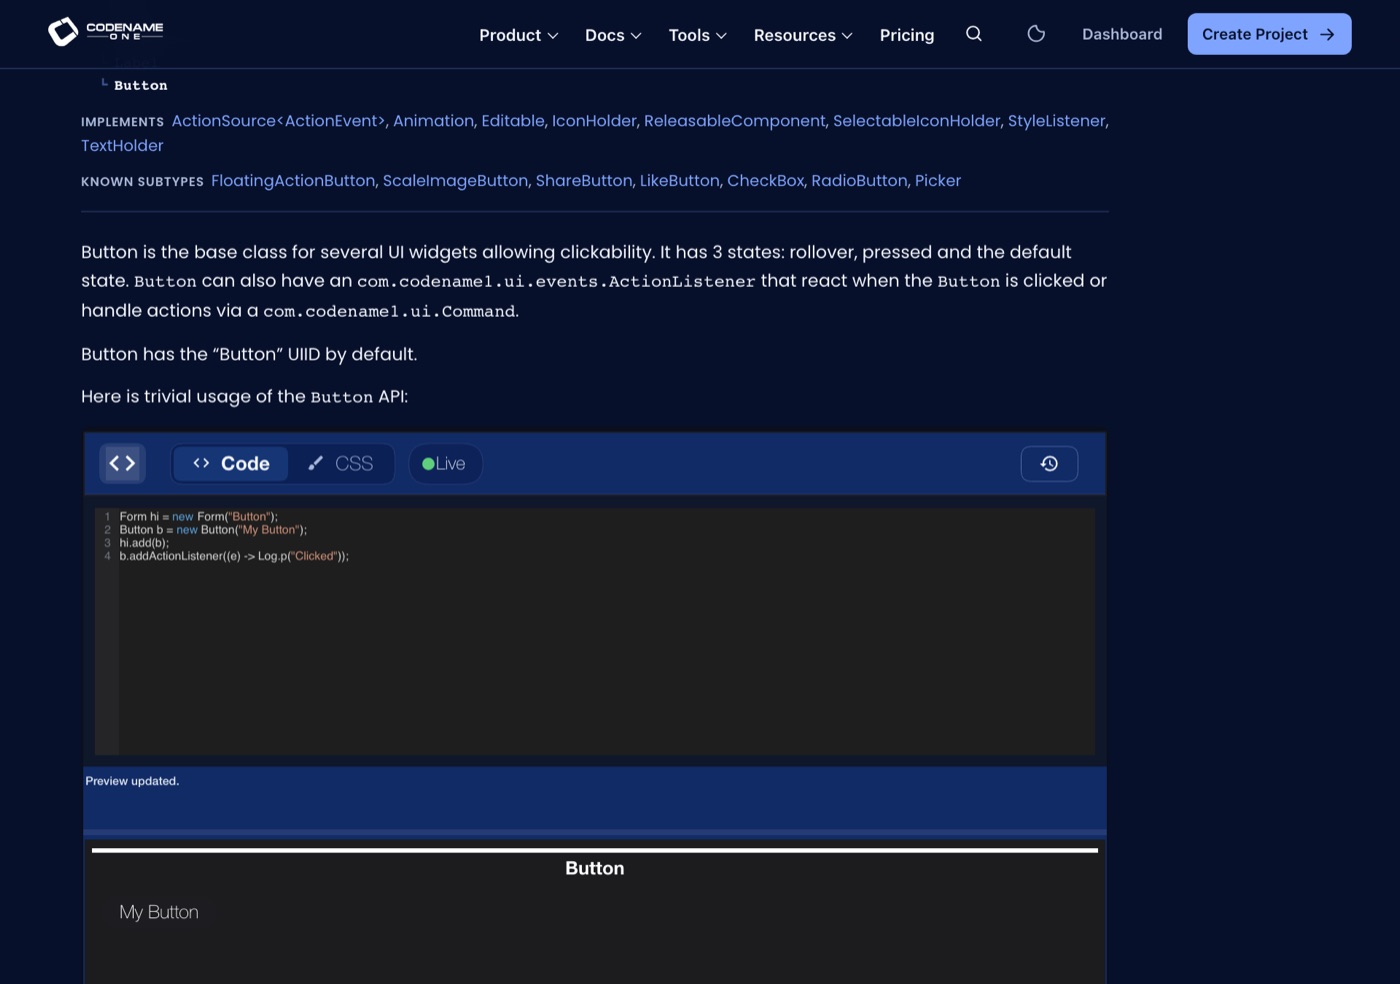Switch to the Code tab

[231, 464]
